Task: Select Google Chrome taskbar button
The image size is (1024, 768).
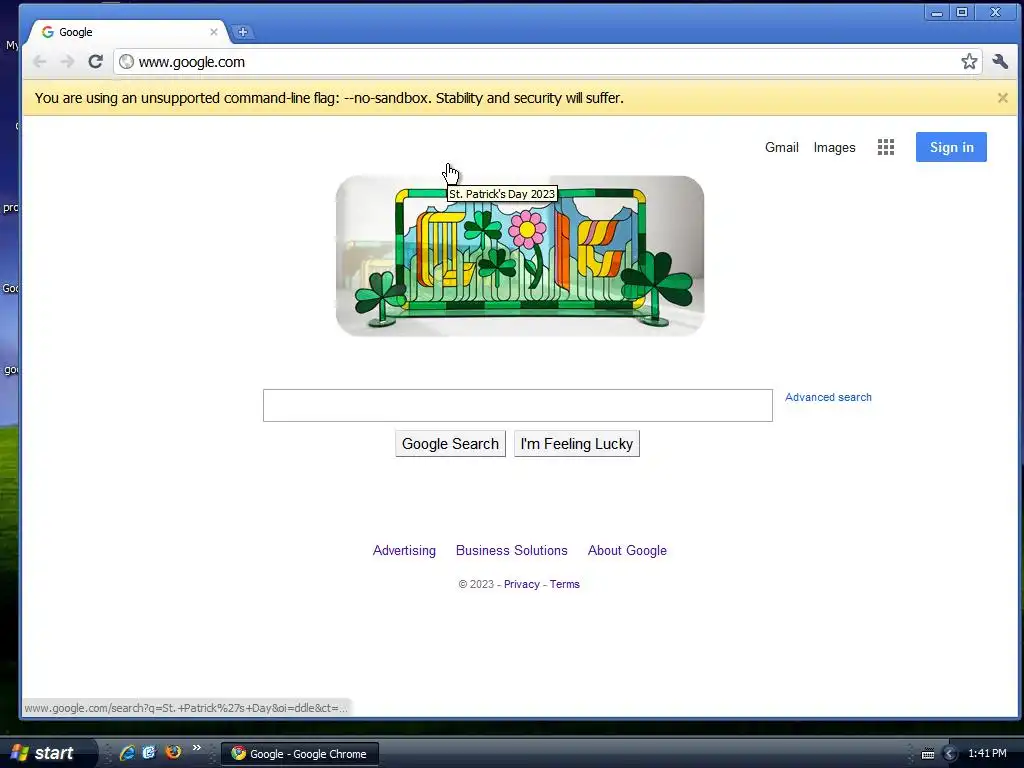Action: pos(300,754)
